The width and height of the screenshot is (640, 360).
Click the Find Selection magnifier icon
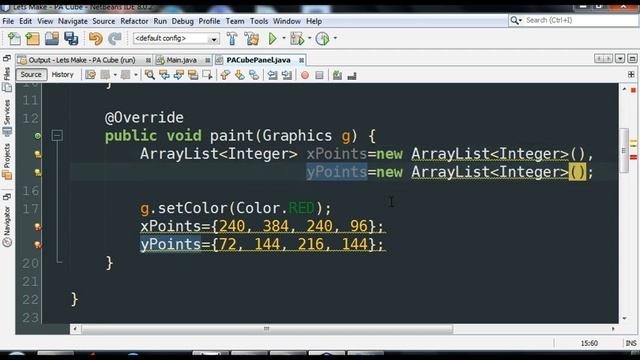[x=150, y=75]
